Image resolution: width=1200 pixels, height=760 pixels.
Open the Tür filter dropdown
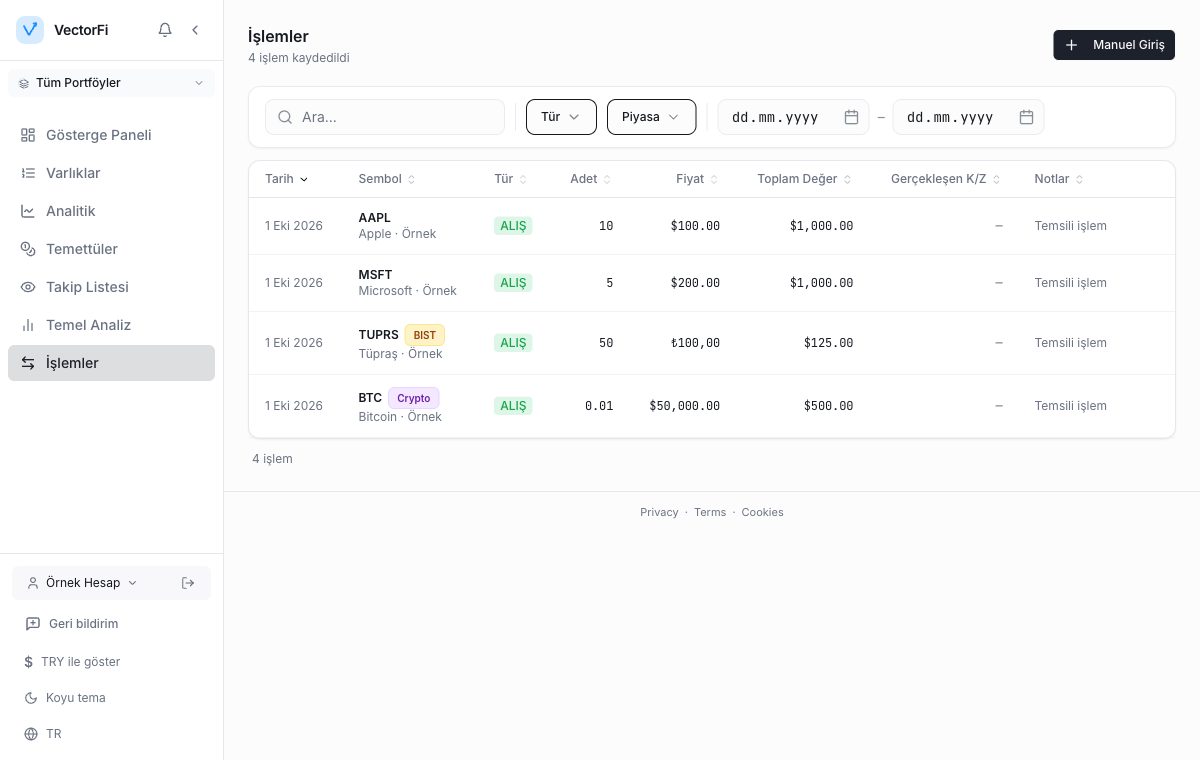(x=561, y=117)
